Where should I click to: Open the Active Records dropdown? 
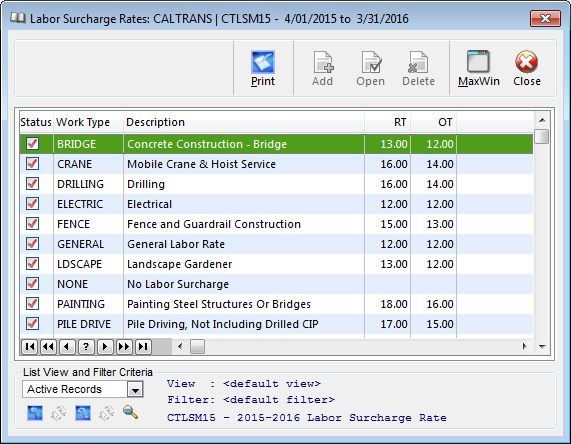tap(135, 390)
